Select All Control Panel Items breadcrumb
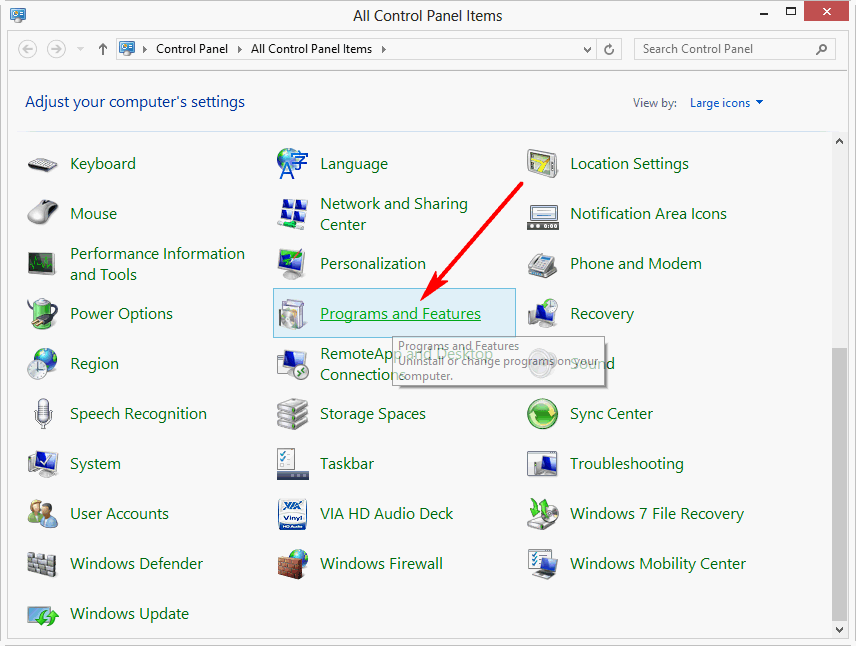 point(311,49)
